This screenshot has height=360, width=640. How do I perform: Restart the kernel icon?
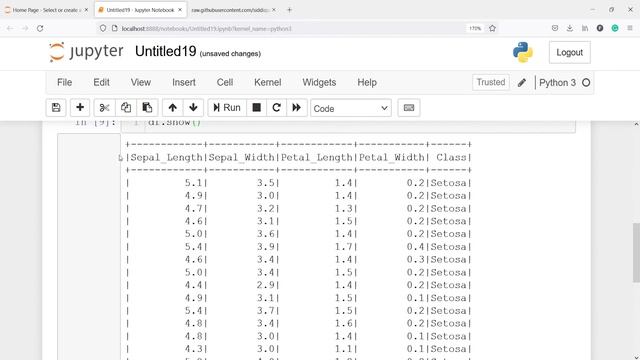[276, 108]
